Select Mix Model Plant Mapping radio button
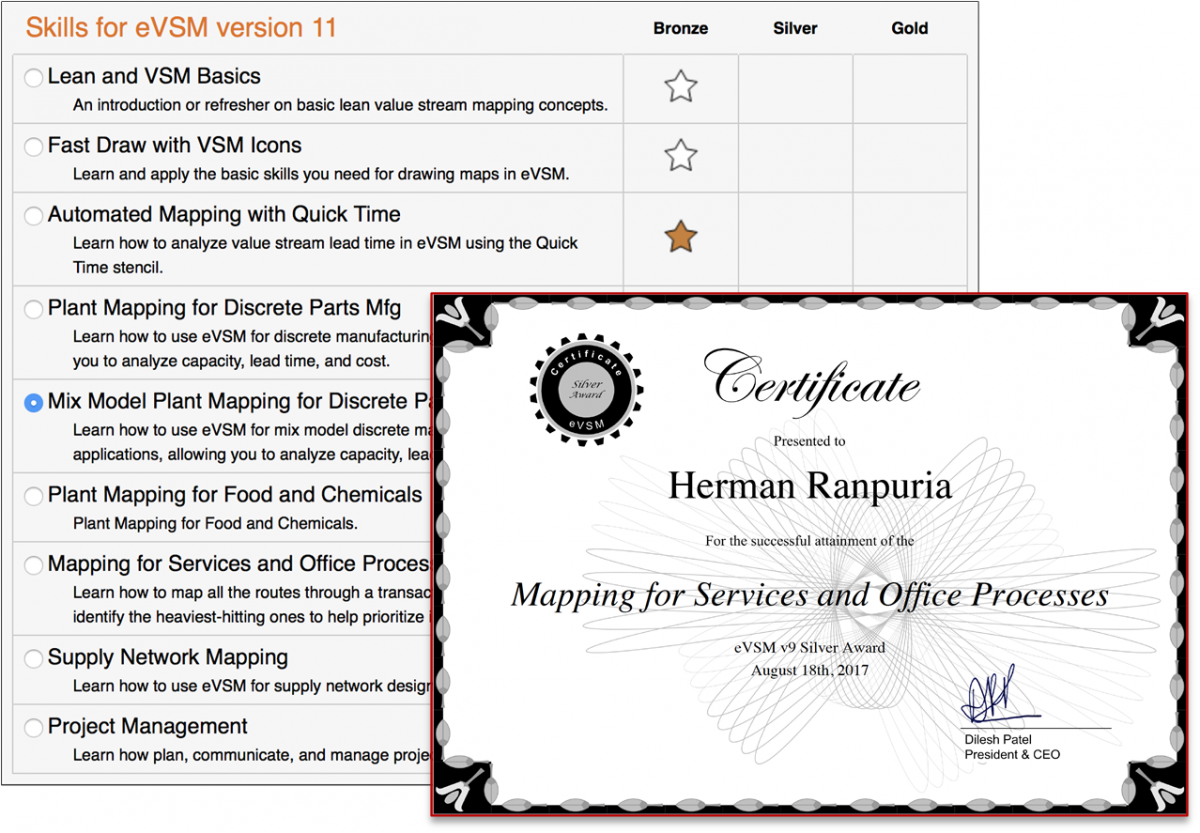1200x833 pixels. click(x=34, y=402)
